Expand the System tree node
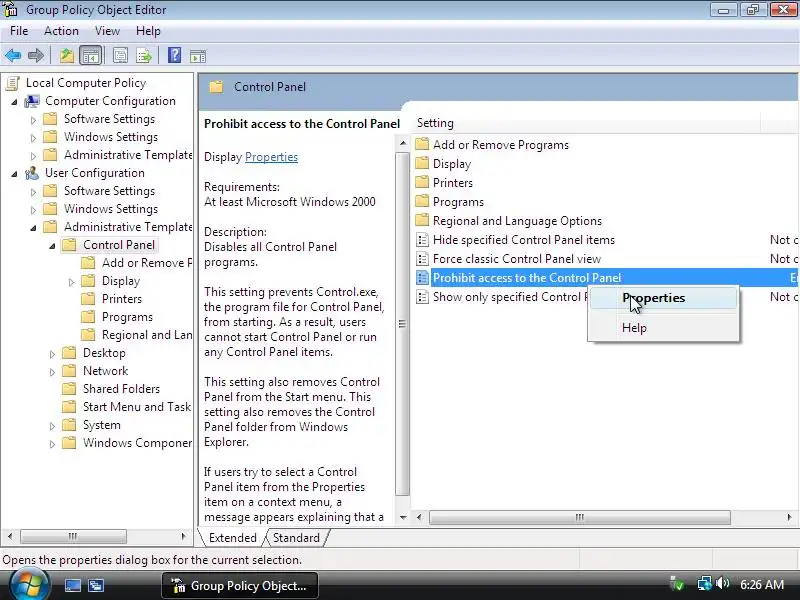800x600 pixels. pos(52,426)
